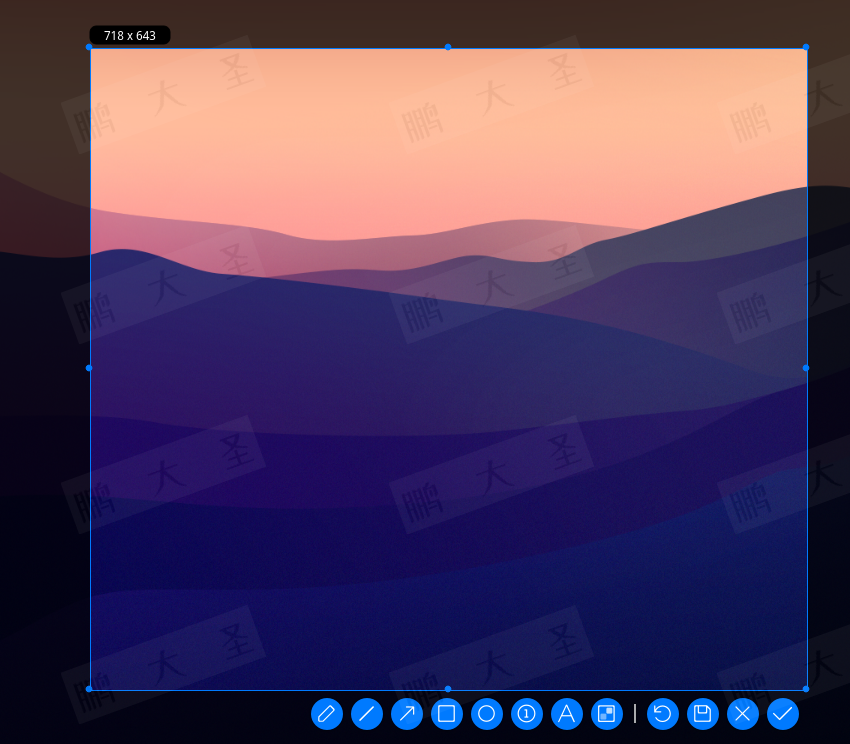
Task: Select the text annotation tool
Action: 566,714
